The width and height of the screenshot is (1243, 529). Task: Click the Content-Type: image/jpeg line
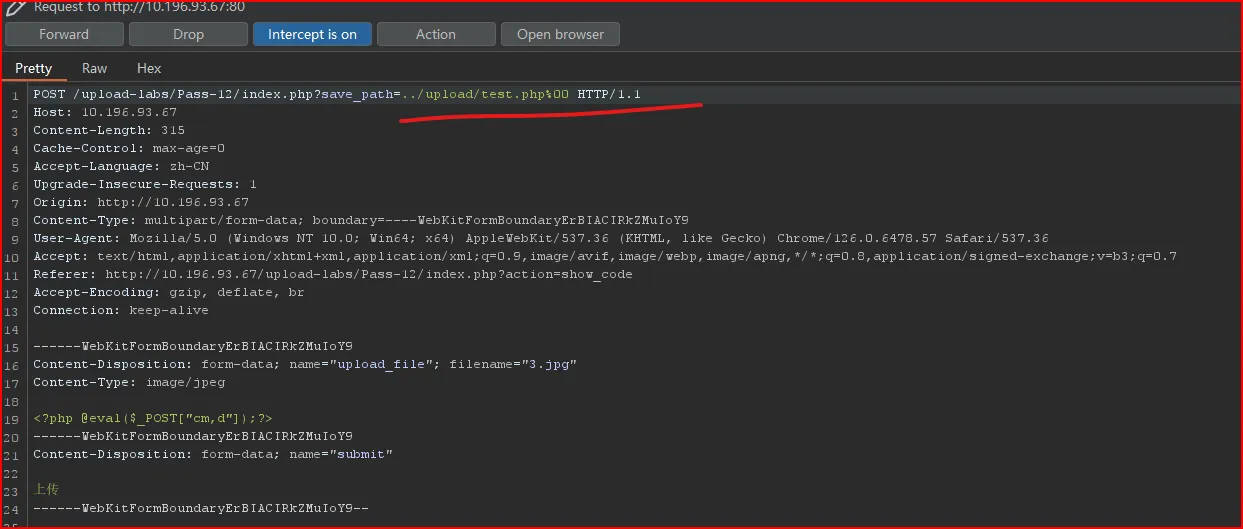(129, 382)
